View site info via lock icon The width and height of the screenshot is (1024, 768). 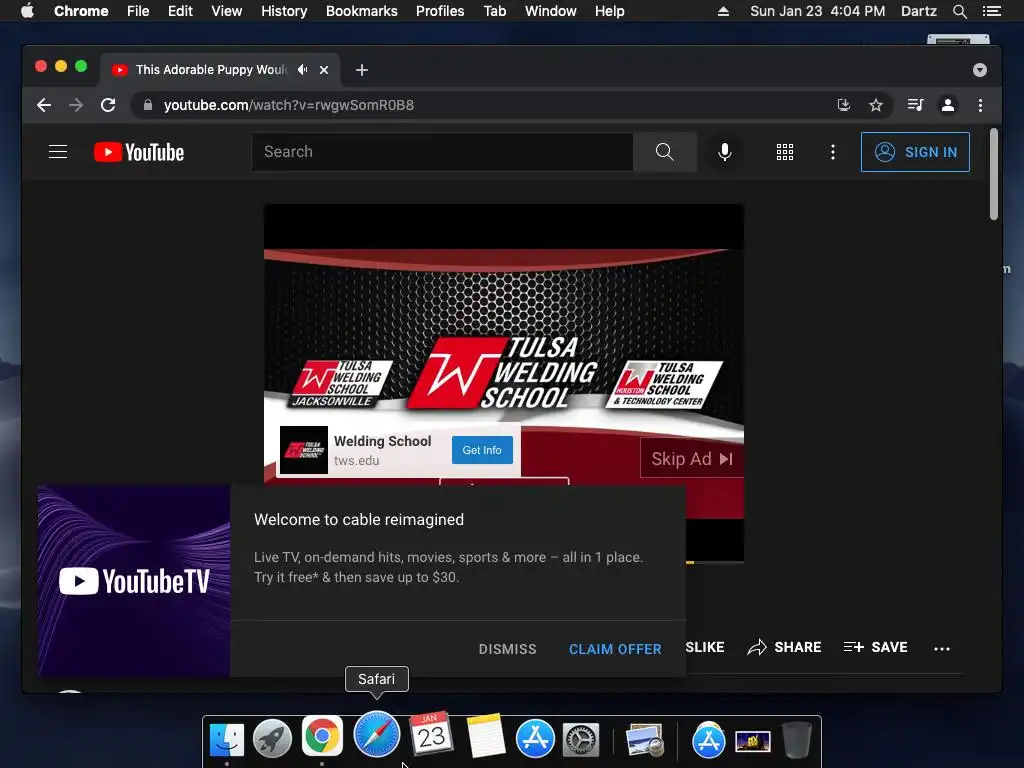(148, 105)
